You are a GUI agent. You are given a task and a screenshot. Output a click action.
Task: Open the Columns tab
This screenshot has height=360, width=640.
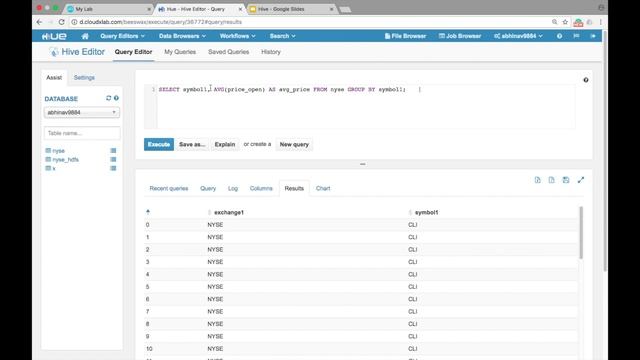point(261,188)
